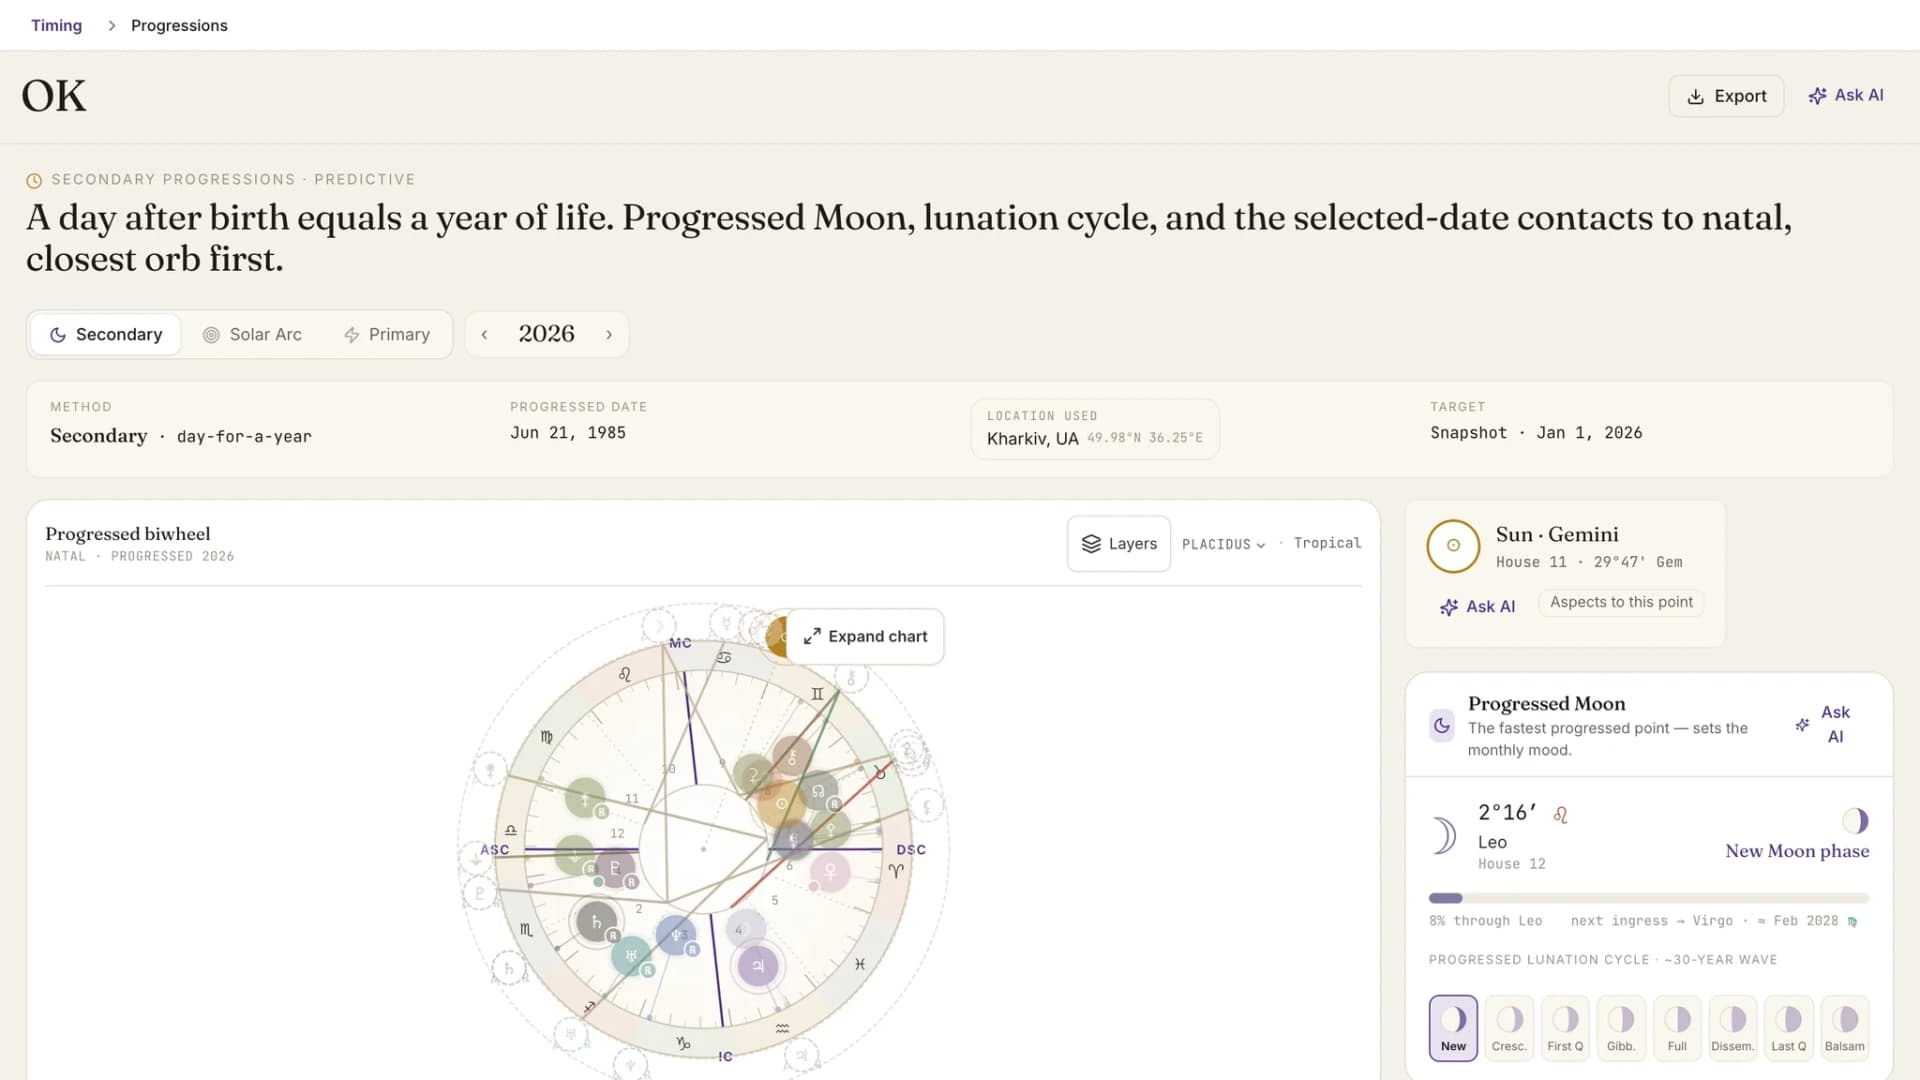This screenshot has width=1920, height=1080.
Task: Click the natal Sun marker in the wheel
Action: (781, 803)
